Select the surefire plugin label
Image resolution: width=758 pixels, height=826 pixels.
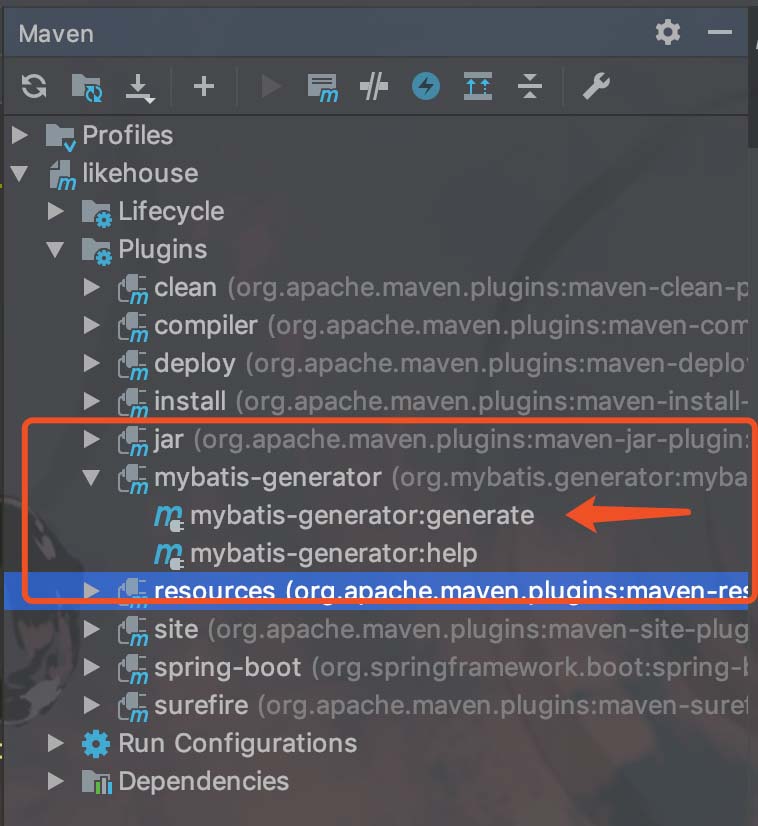pyautogui.click(x=201, y=705)
